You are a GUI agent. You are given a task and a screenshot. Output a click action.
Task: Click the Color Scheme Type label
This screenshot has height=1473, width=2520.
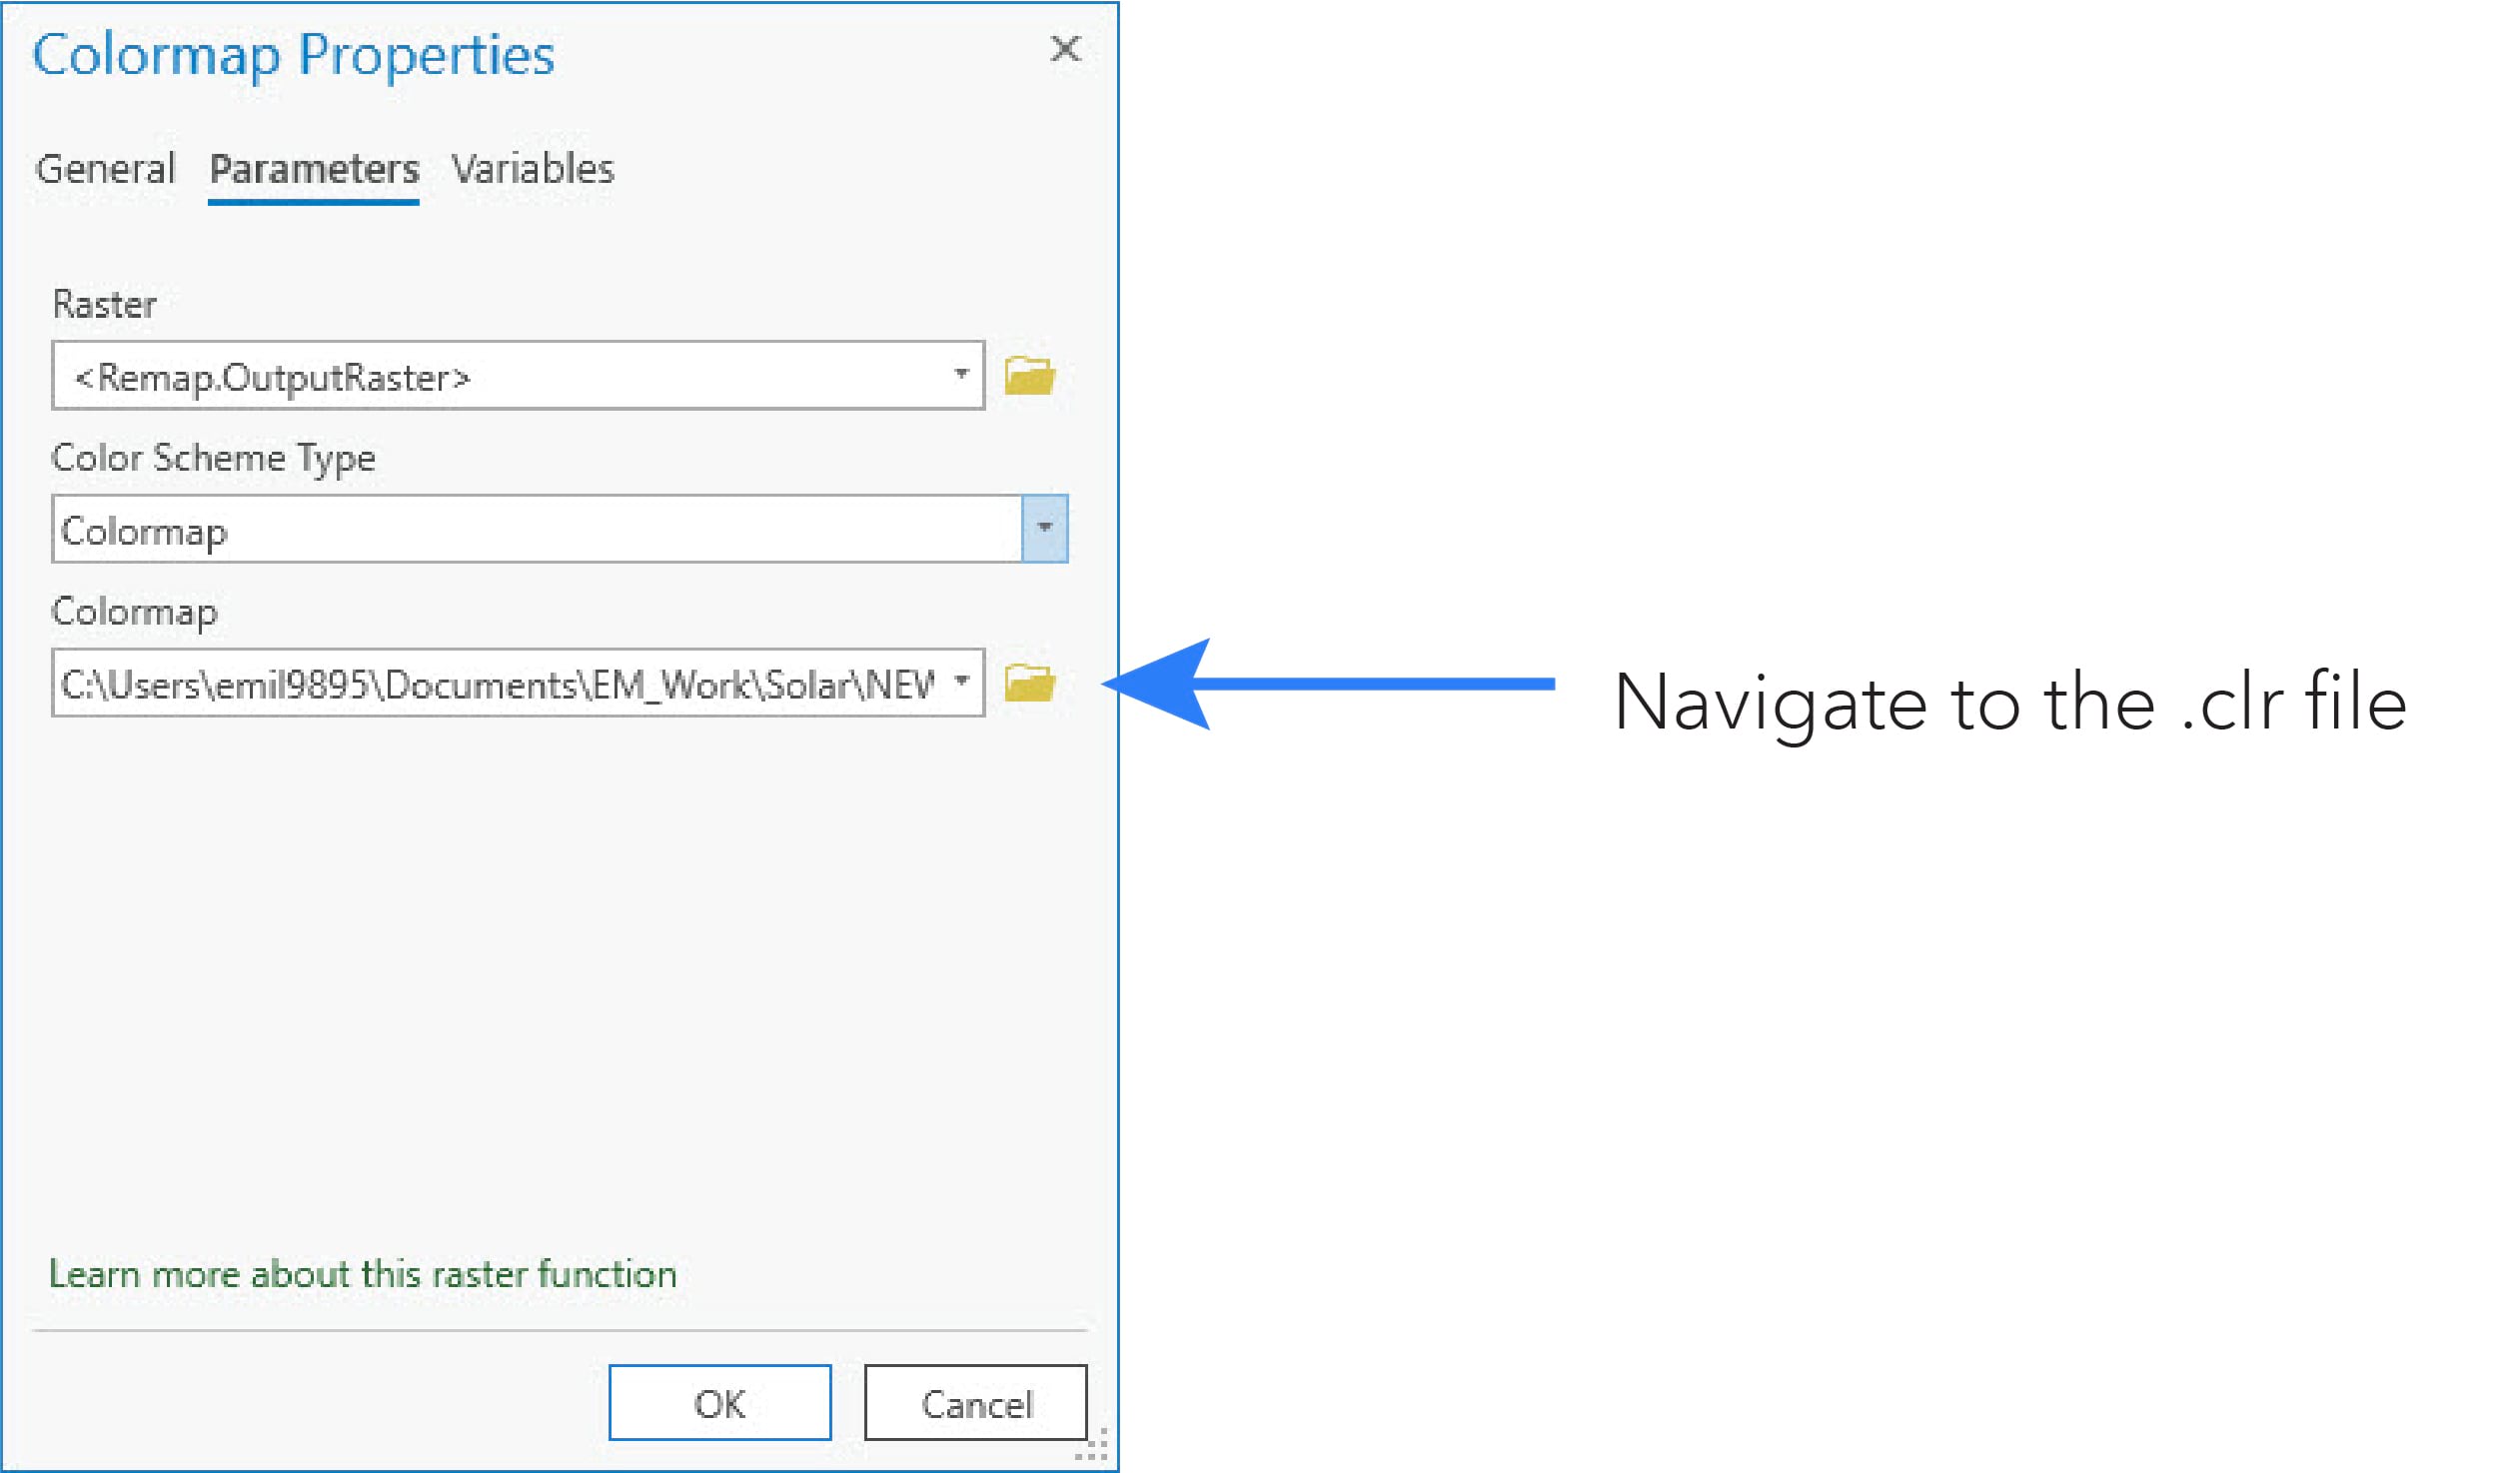pos(213,458)
